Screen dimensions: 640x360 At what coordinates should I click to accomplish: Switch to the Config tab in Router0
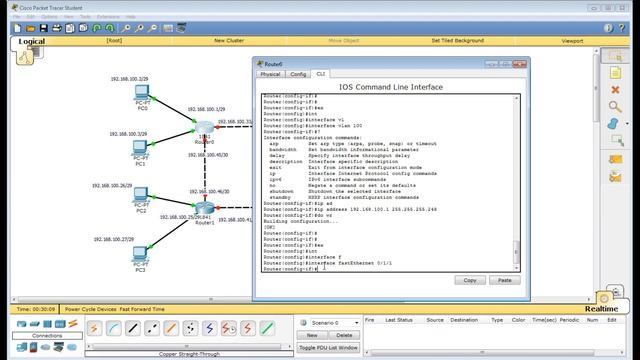tap(298, 74)
